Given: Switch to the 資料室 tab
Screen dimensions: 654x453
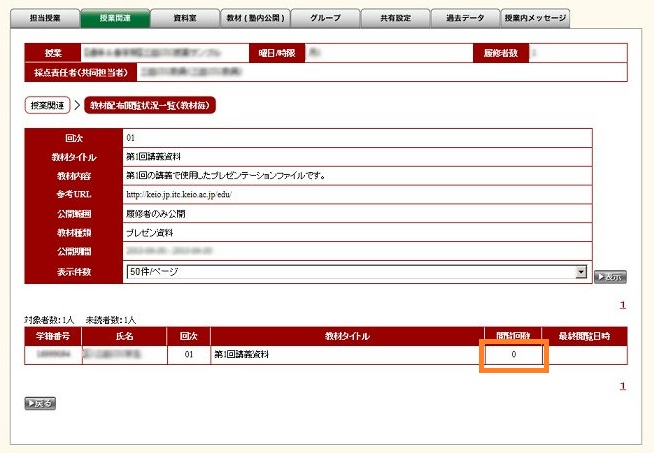Looking at the screenshot, I should pyautogui.click(x=184, y=18).
